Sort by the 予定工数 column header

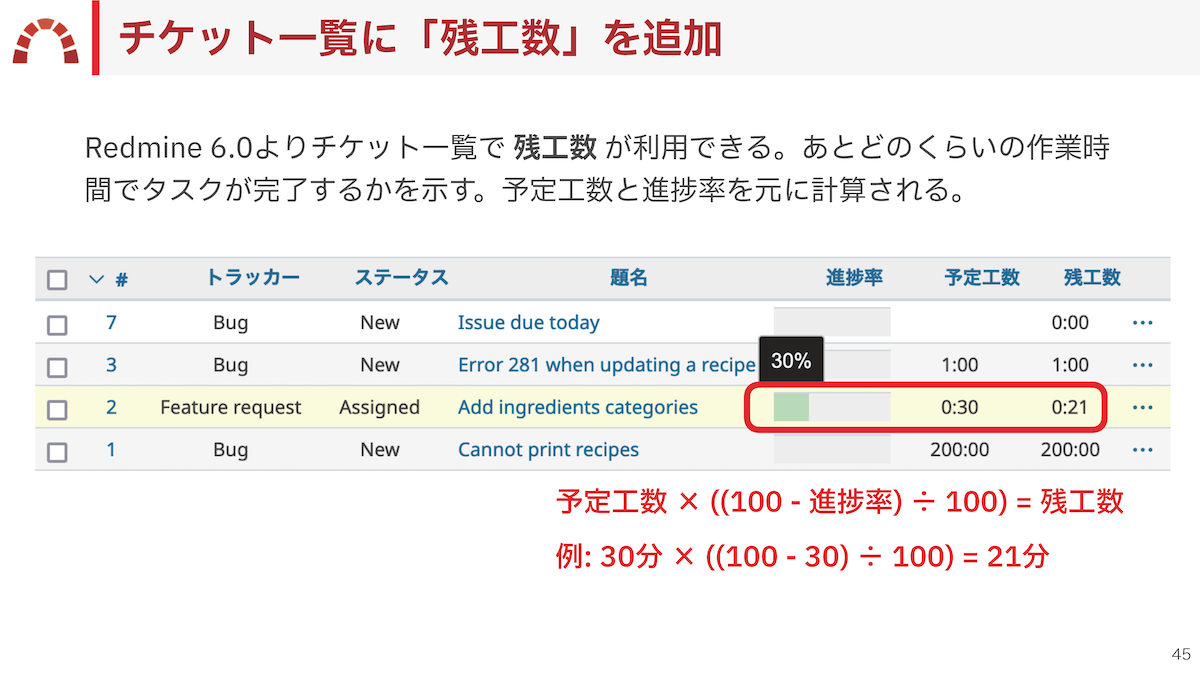pyautogui.click(x=981, y=278)
